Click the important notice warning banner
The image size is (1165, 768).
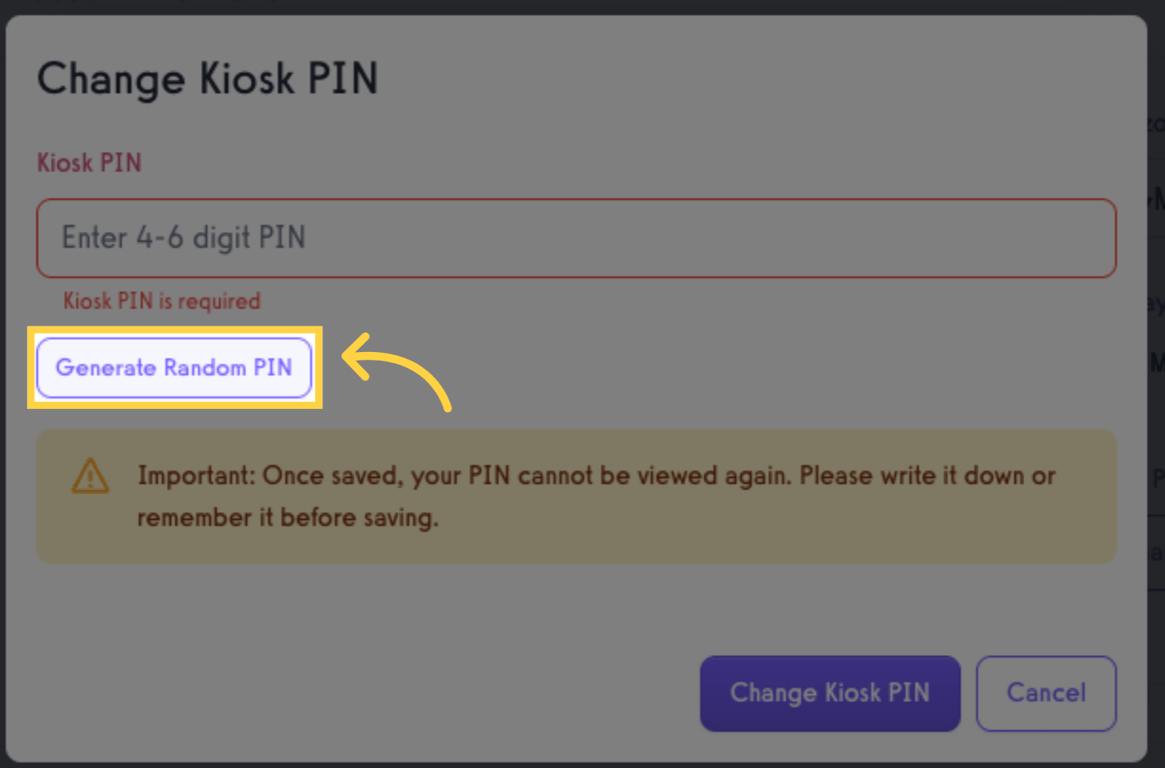(x=576, y=496)
